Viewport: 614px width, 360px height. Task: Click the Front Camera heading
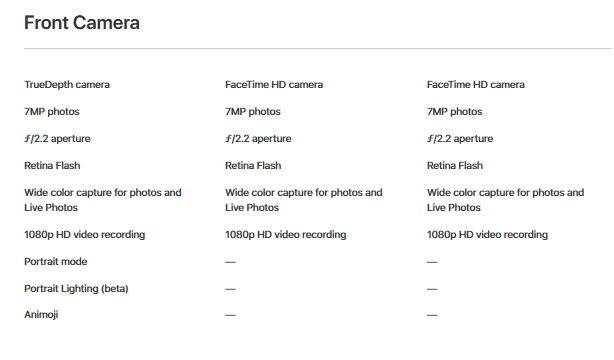click(82, 22)
